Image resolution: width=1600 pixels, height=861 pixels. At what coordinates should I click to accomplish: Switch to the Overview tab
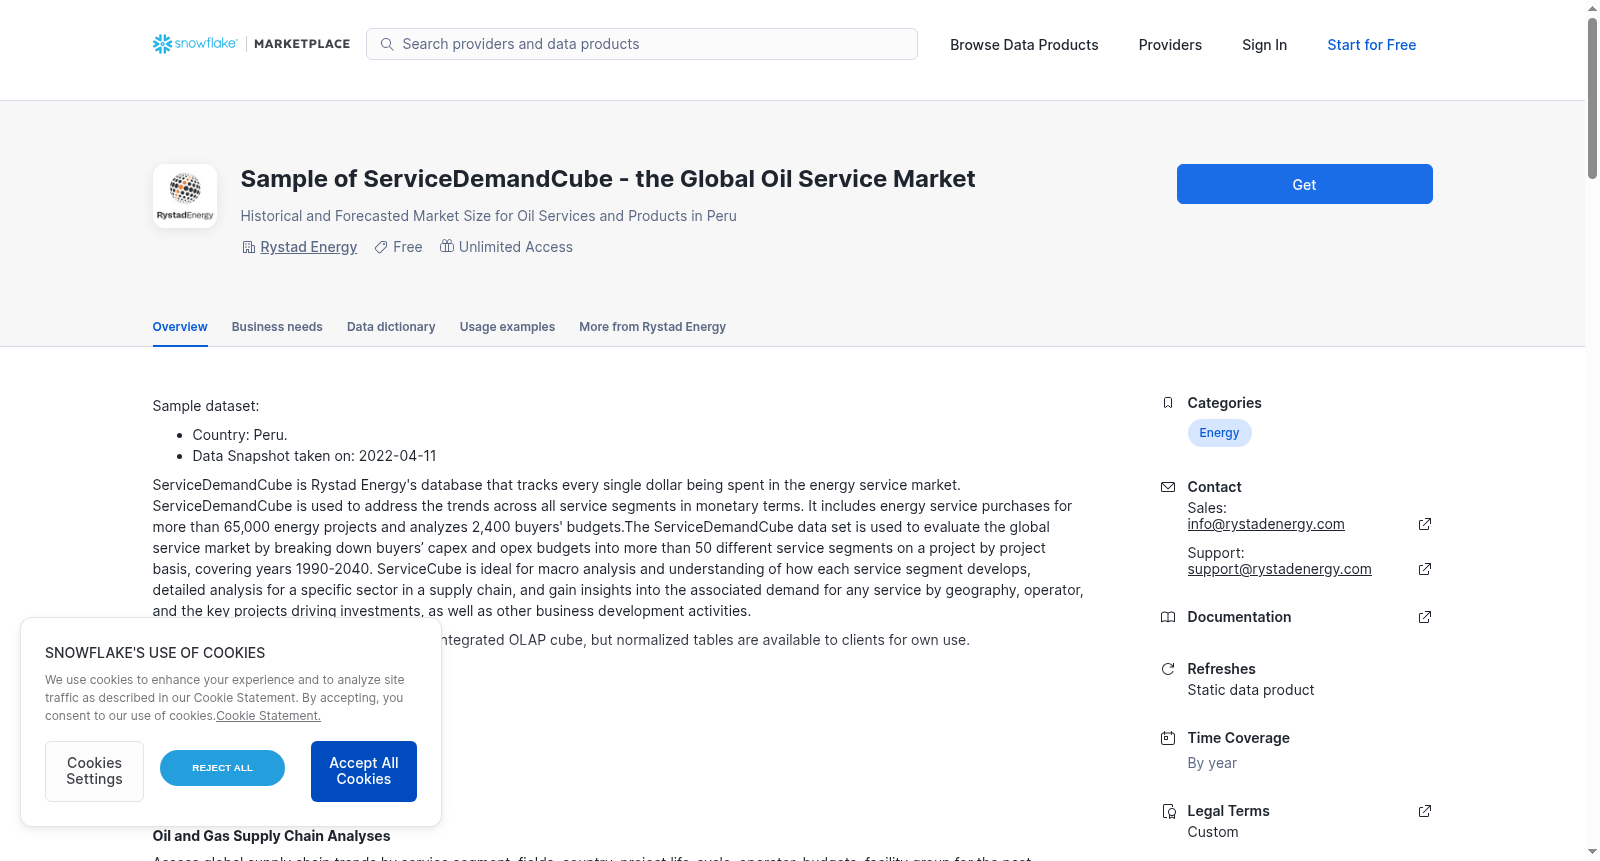pyautogui.click(x=180, y=327)
